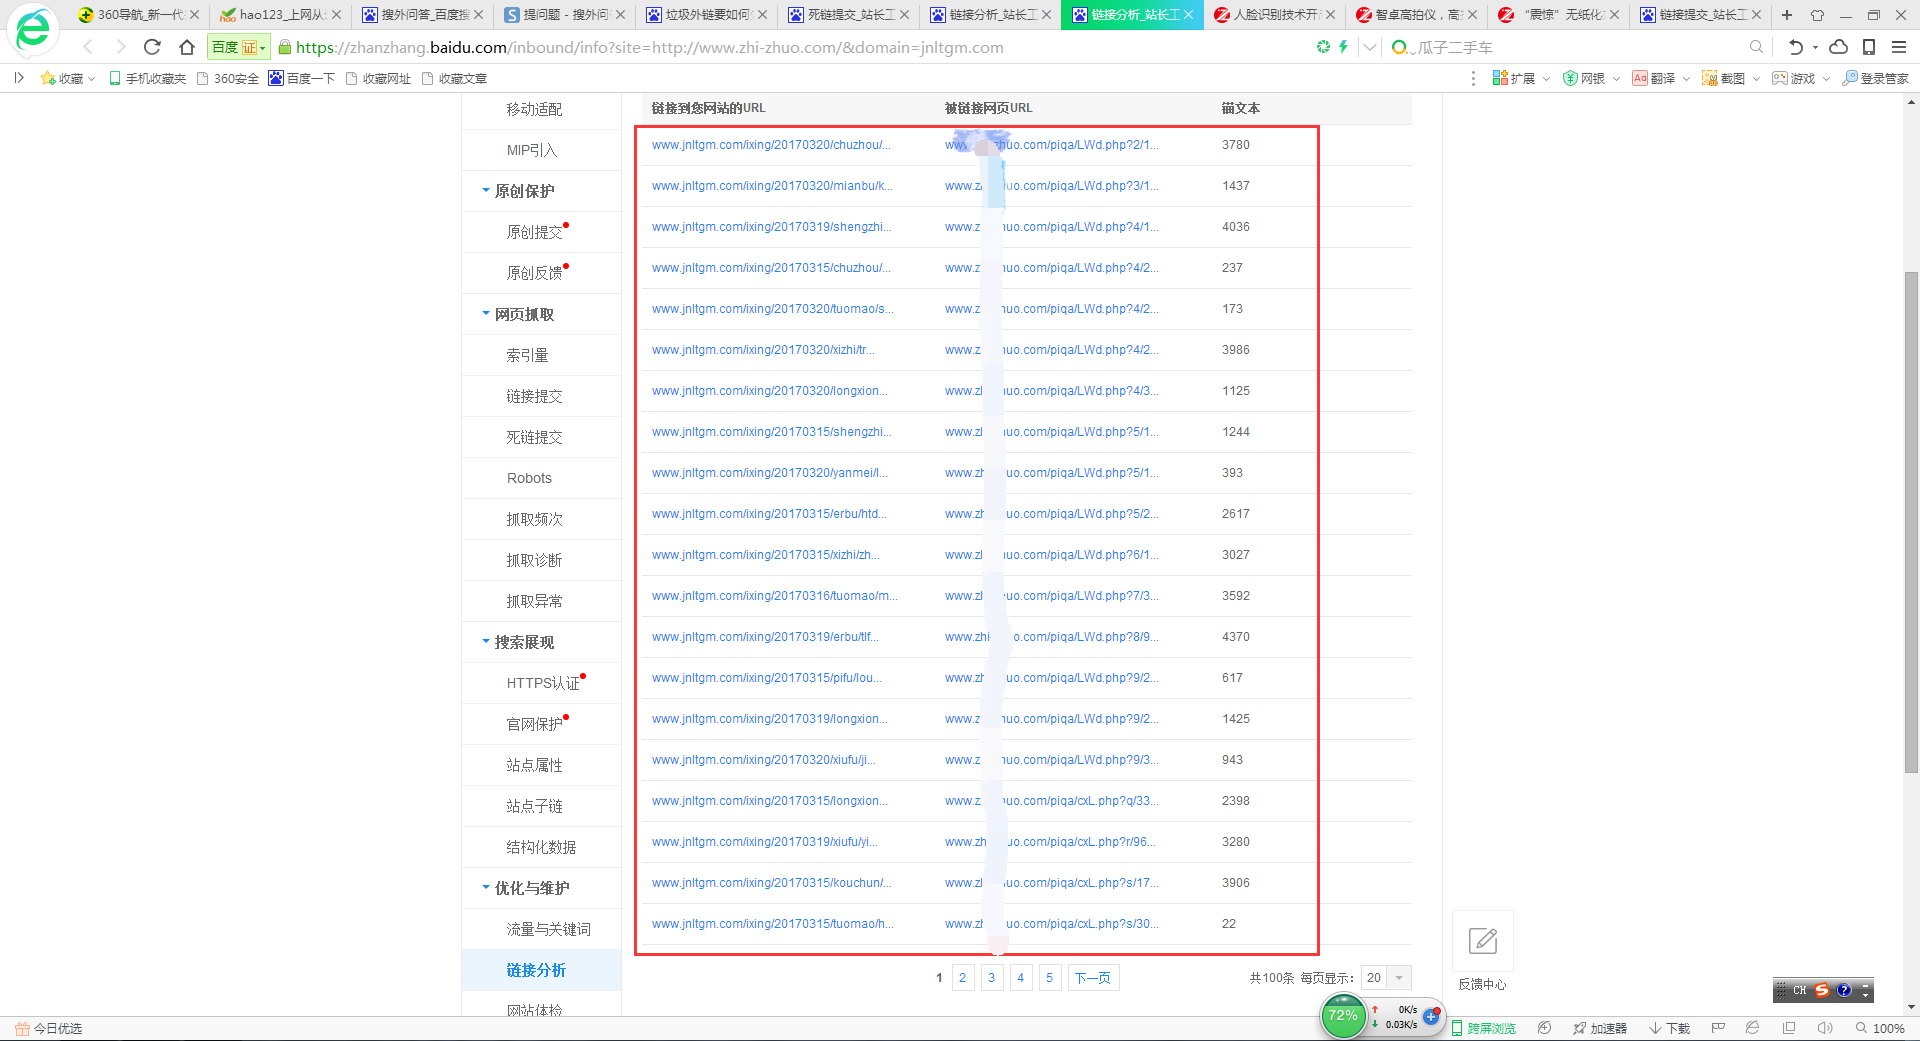Toggle the page sound speaker icon

point(1824,1028)
